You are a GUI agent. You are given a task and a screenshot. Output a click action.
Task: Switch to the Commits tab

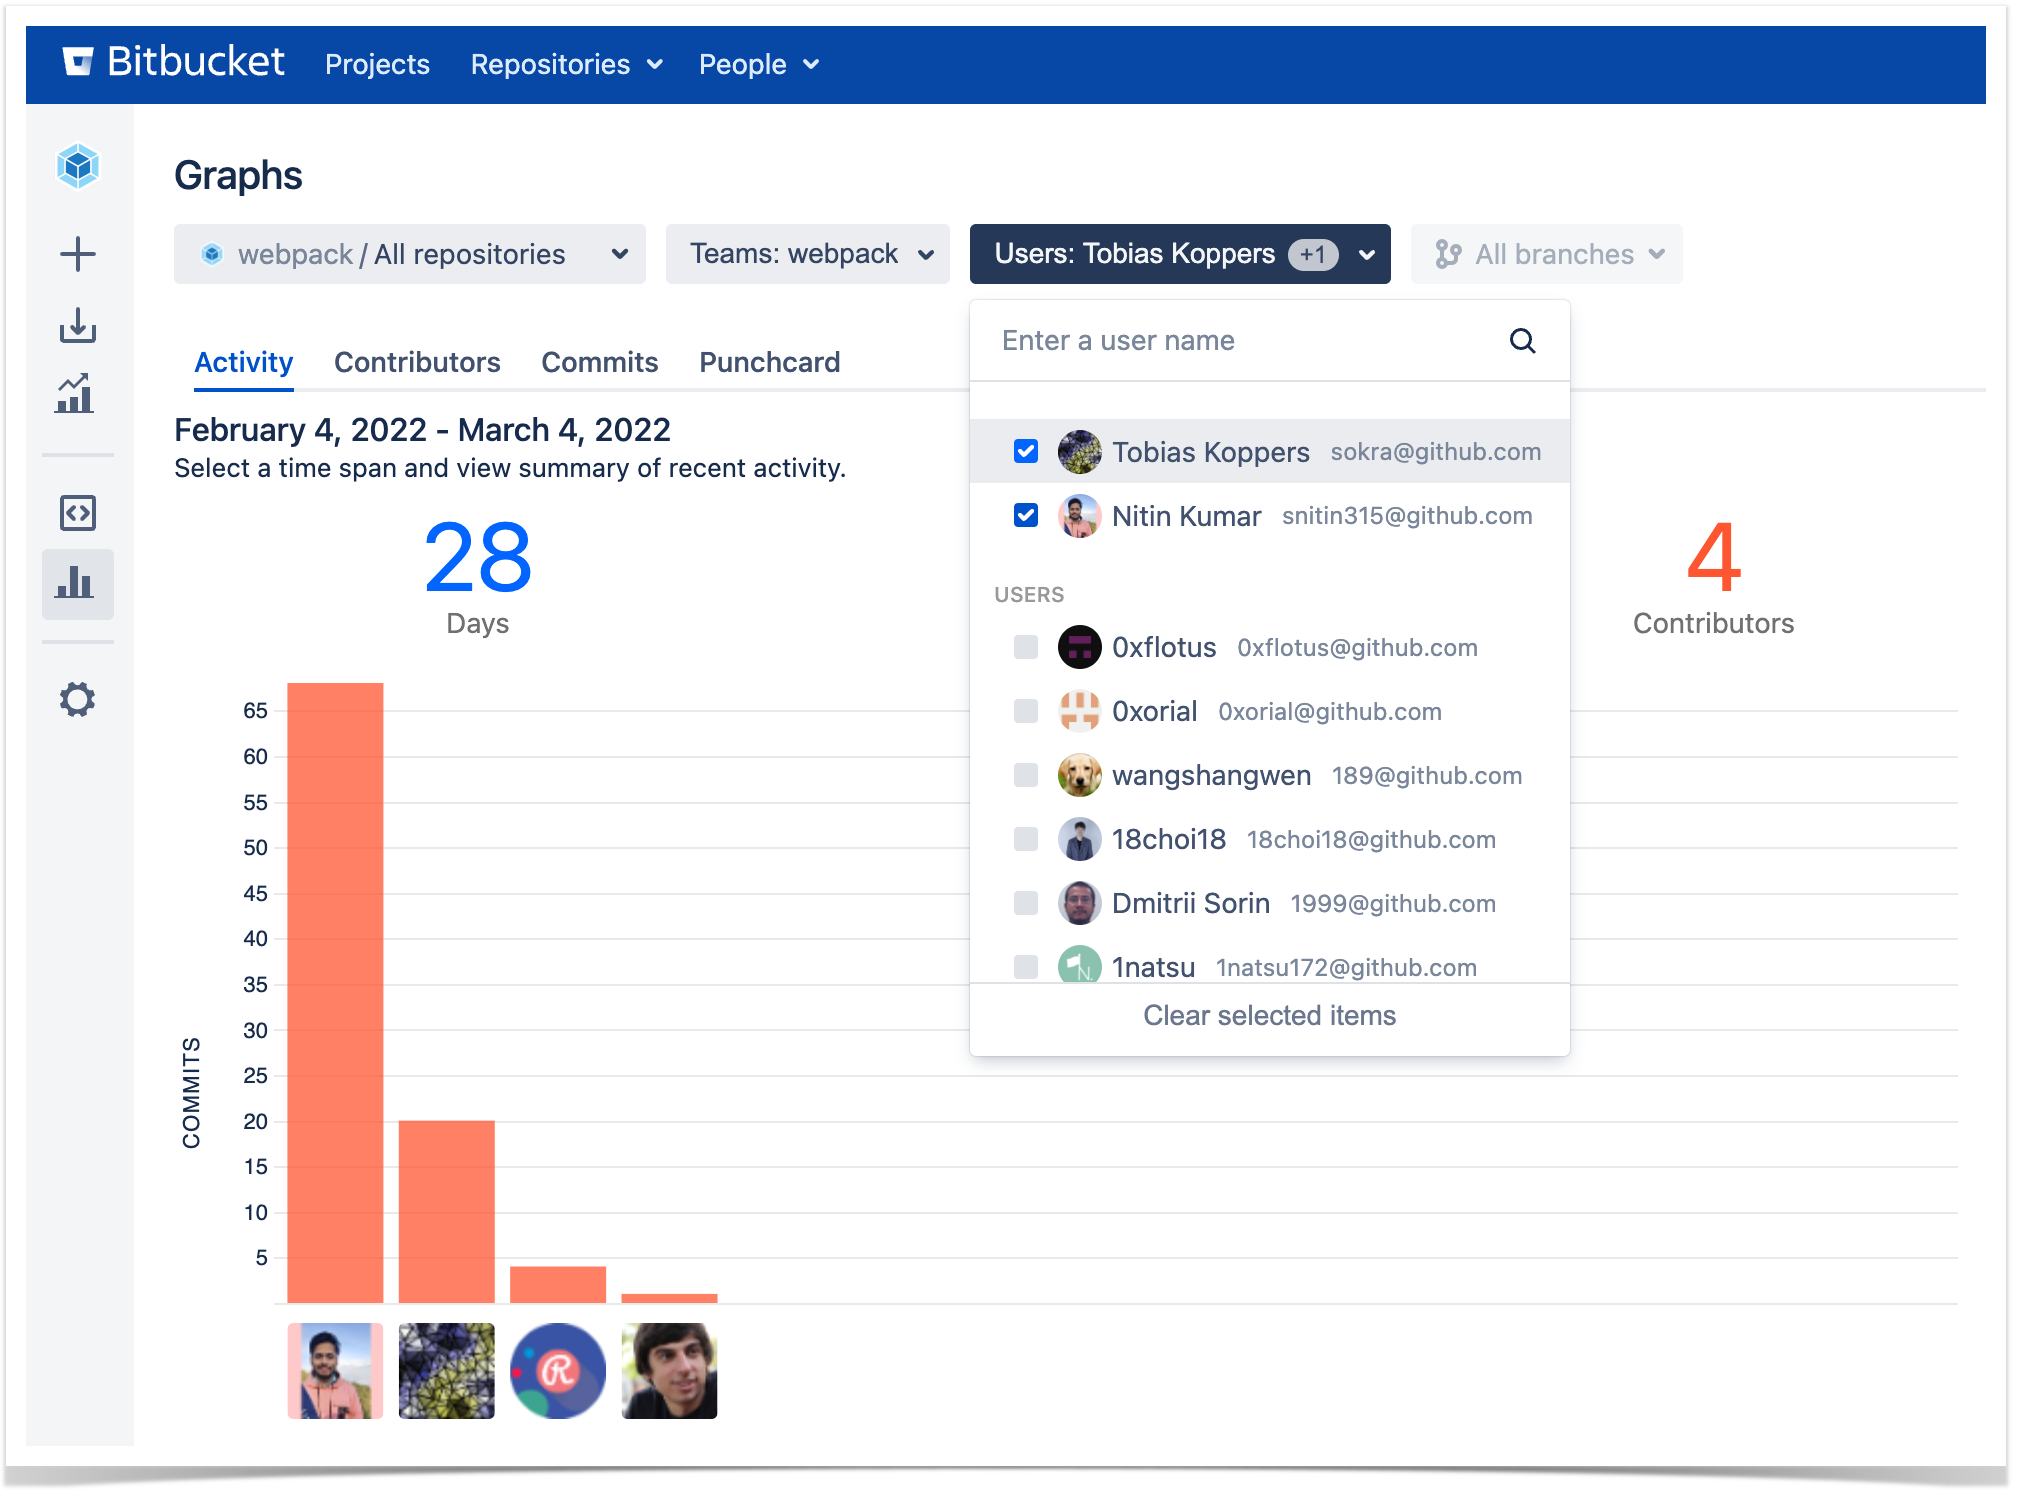click(600, 362)
